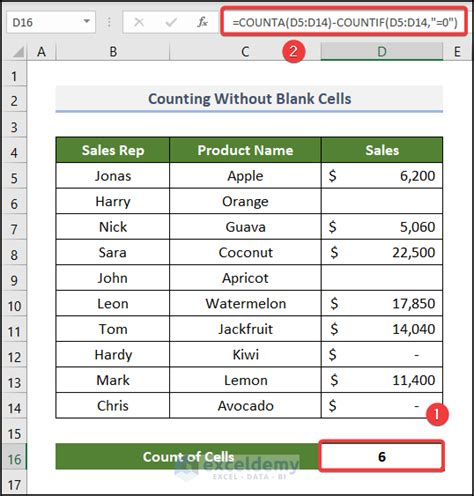Viewport: 474px width, 496px height.
Task: Click the Cancel (X) icon in formula bar
Action: pyautogui.click(x=139, y=22)
